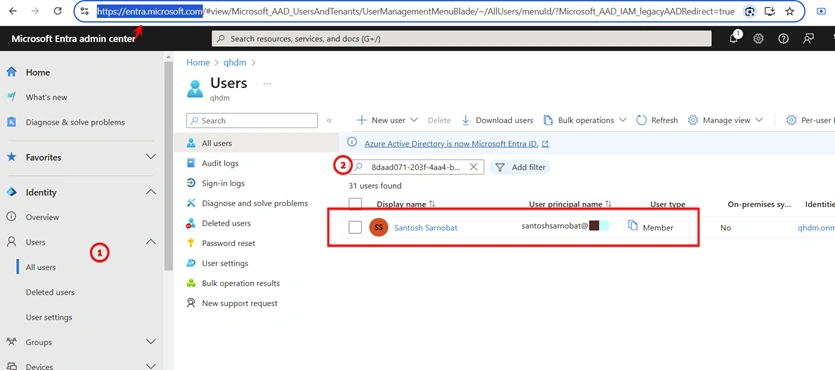Click the Add filter button
This screenshot has width=835, height=370.
[x=520, y=167]
